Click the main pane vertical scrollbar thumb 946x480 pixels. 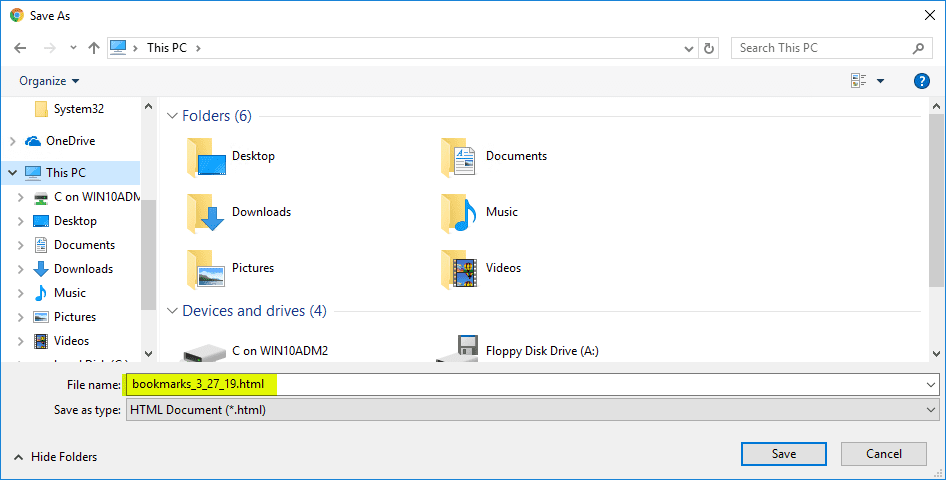coord(936,200)
